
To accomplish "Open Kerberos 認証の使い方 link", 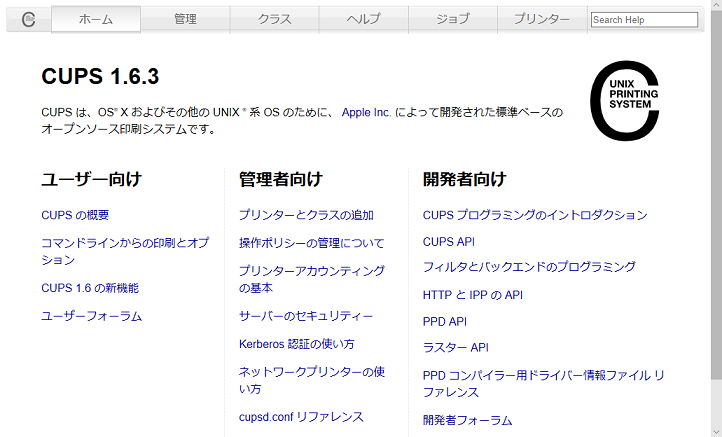I will pos(297,344).
